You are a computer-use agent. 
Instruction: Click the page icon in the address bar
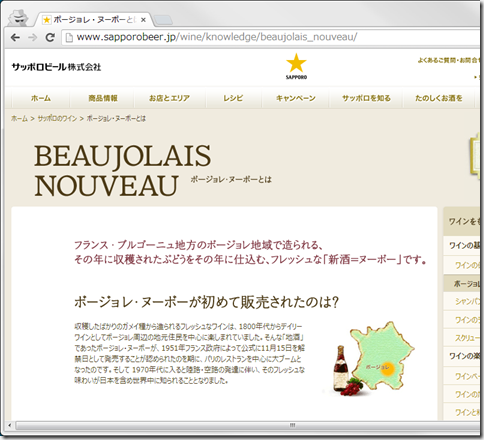point(69,37)
